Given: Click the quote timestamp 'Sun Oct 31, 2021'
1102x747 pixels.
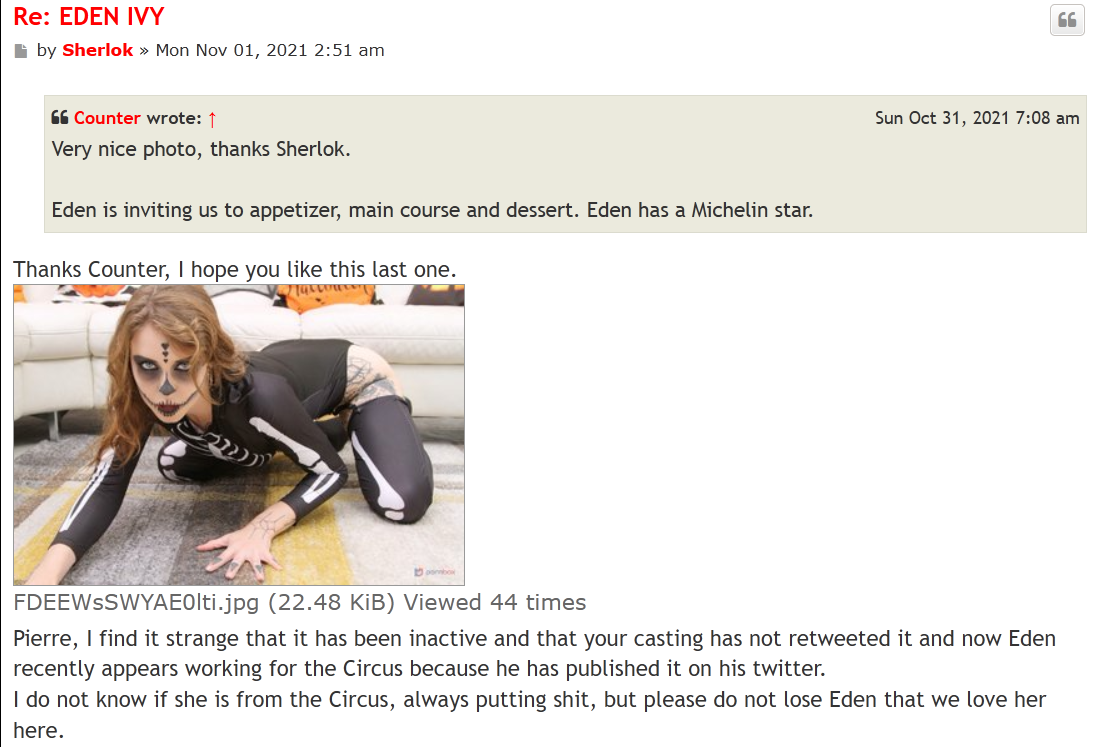Looking at the screenshot, I should pyautogui.click(x=977, y=118).
